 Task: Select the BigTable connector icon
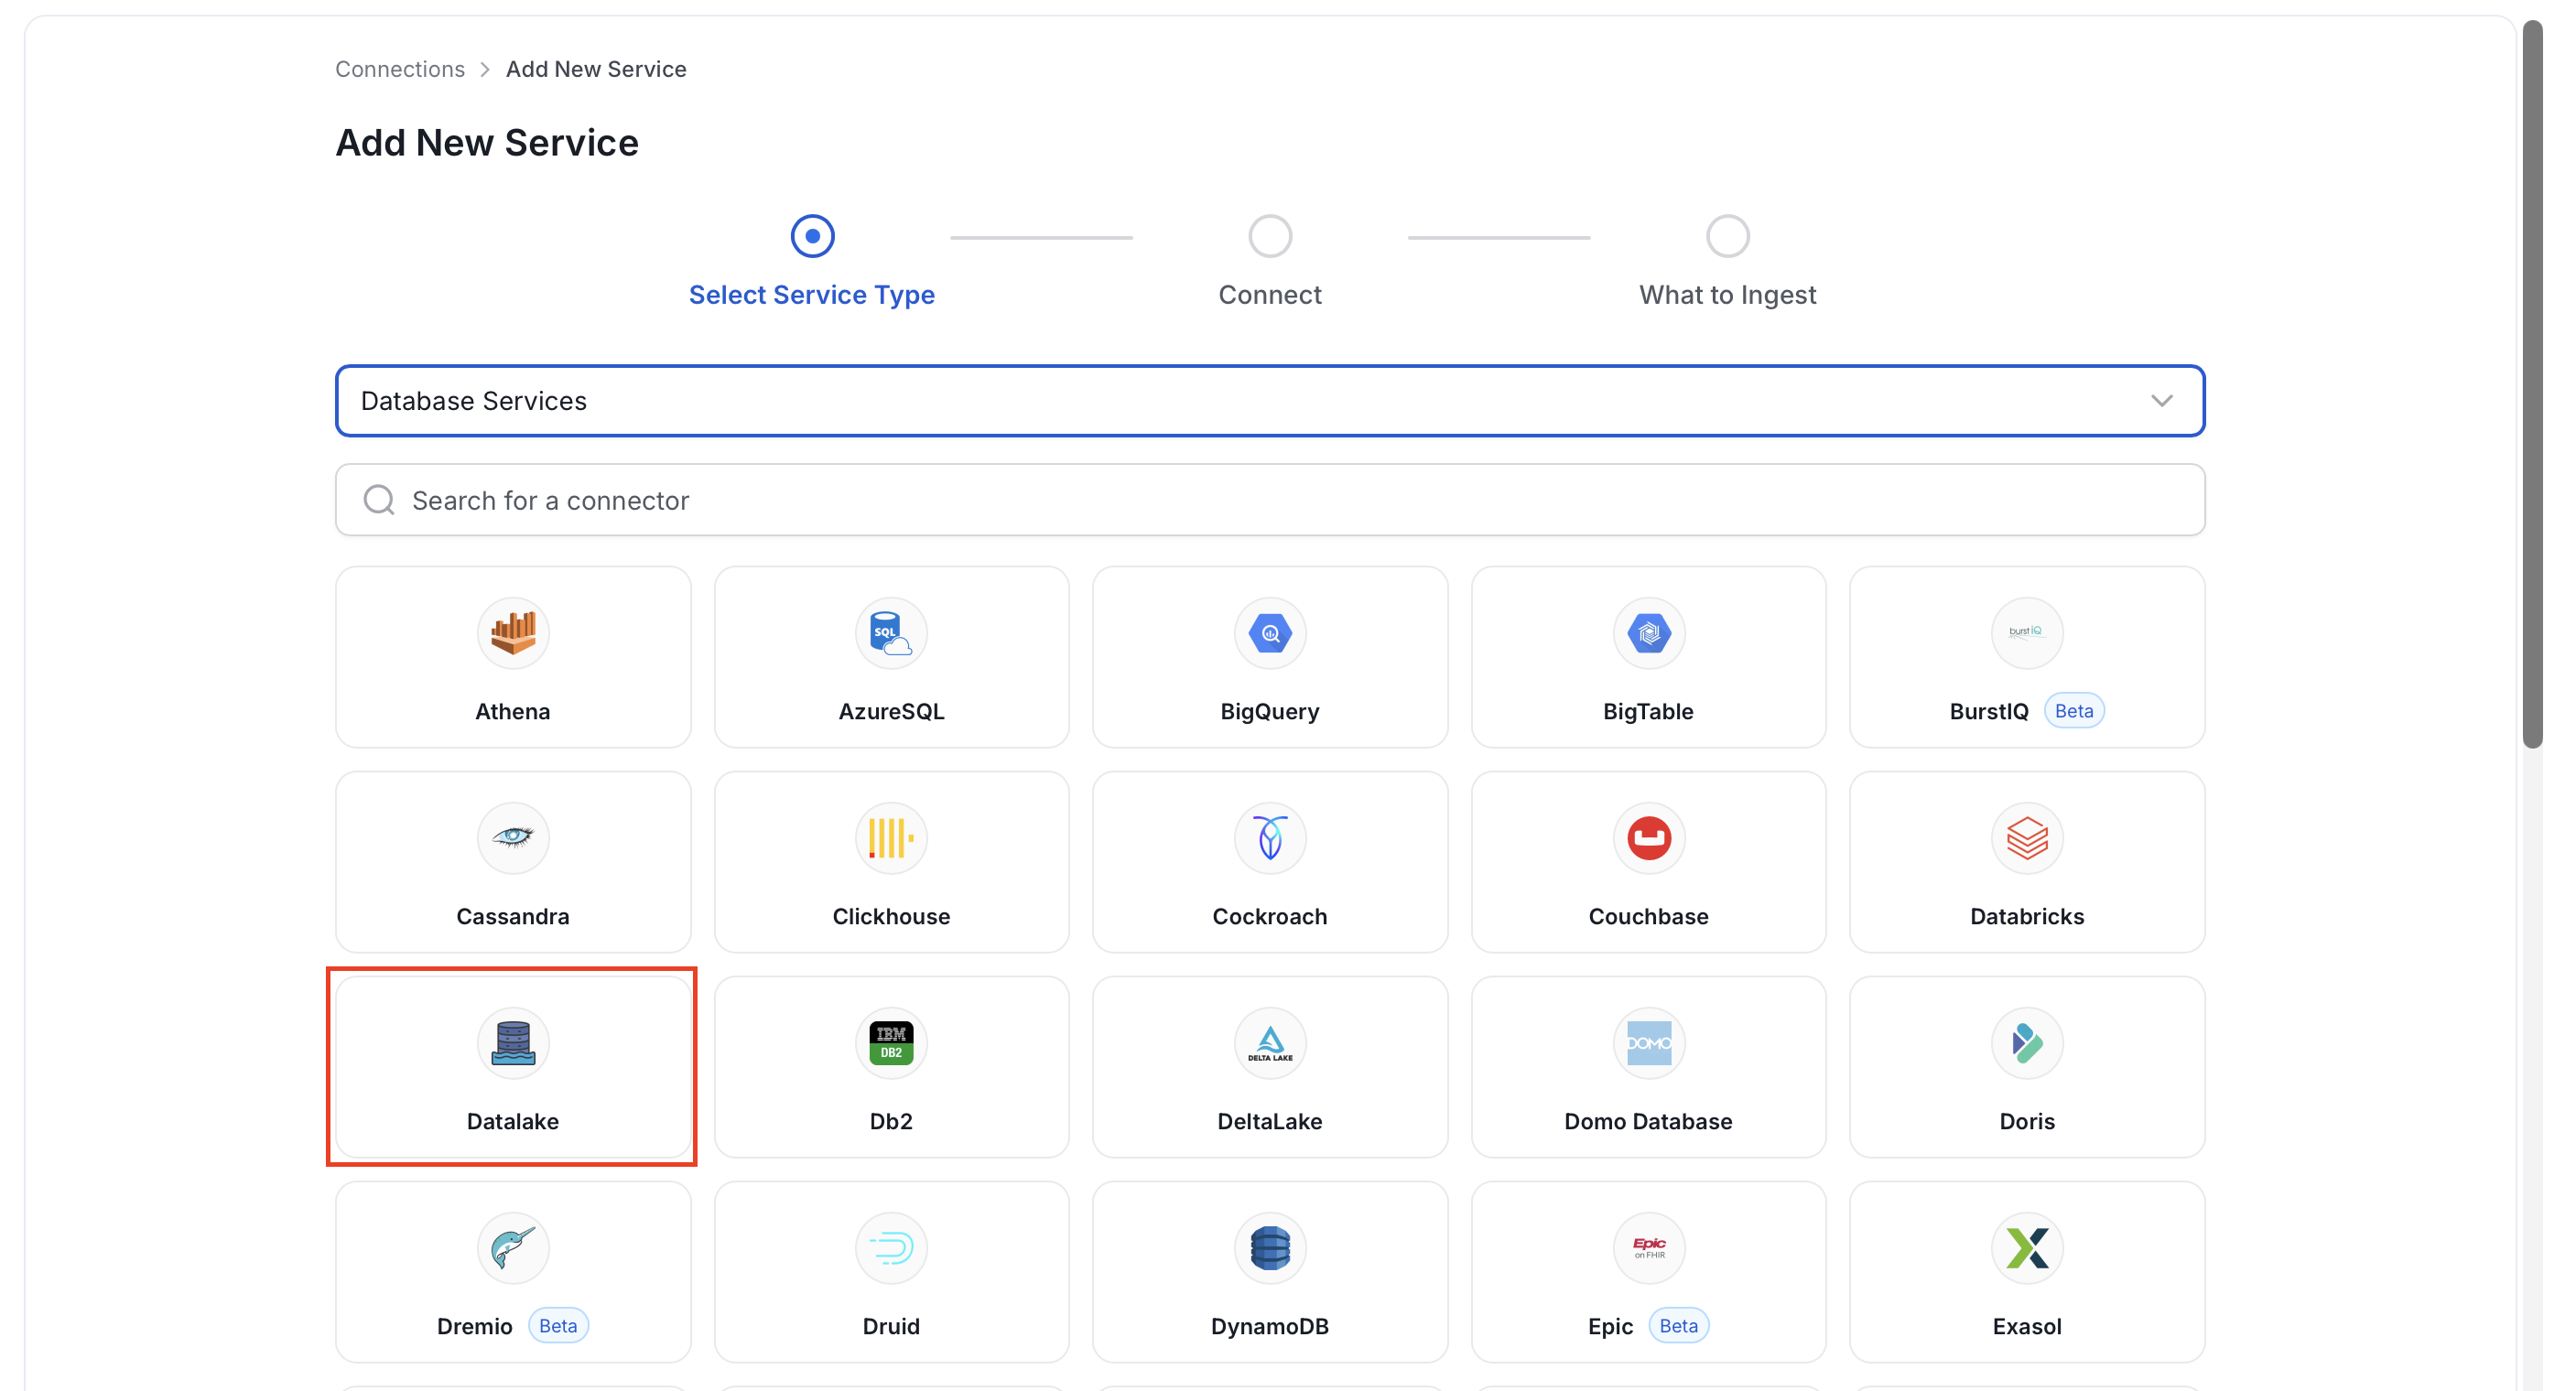tap(1649, 633)
